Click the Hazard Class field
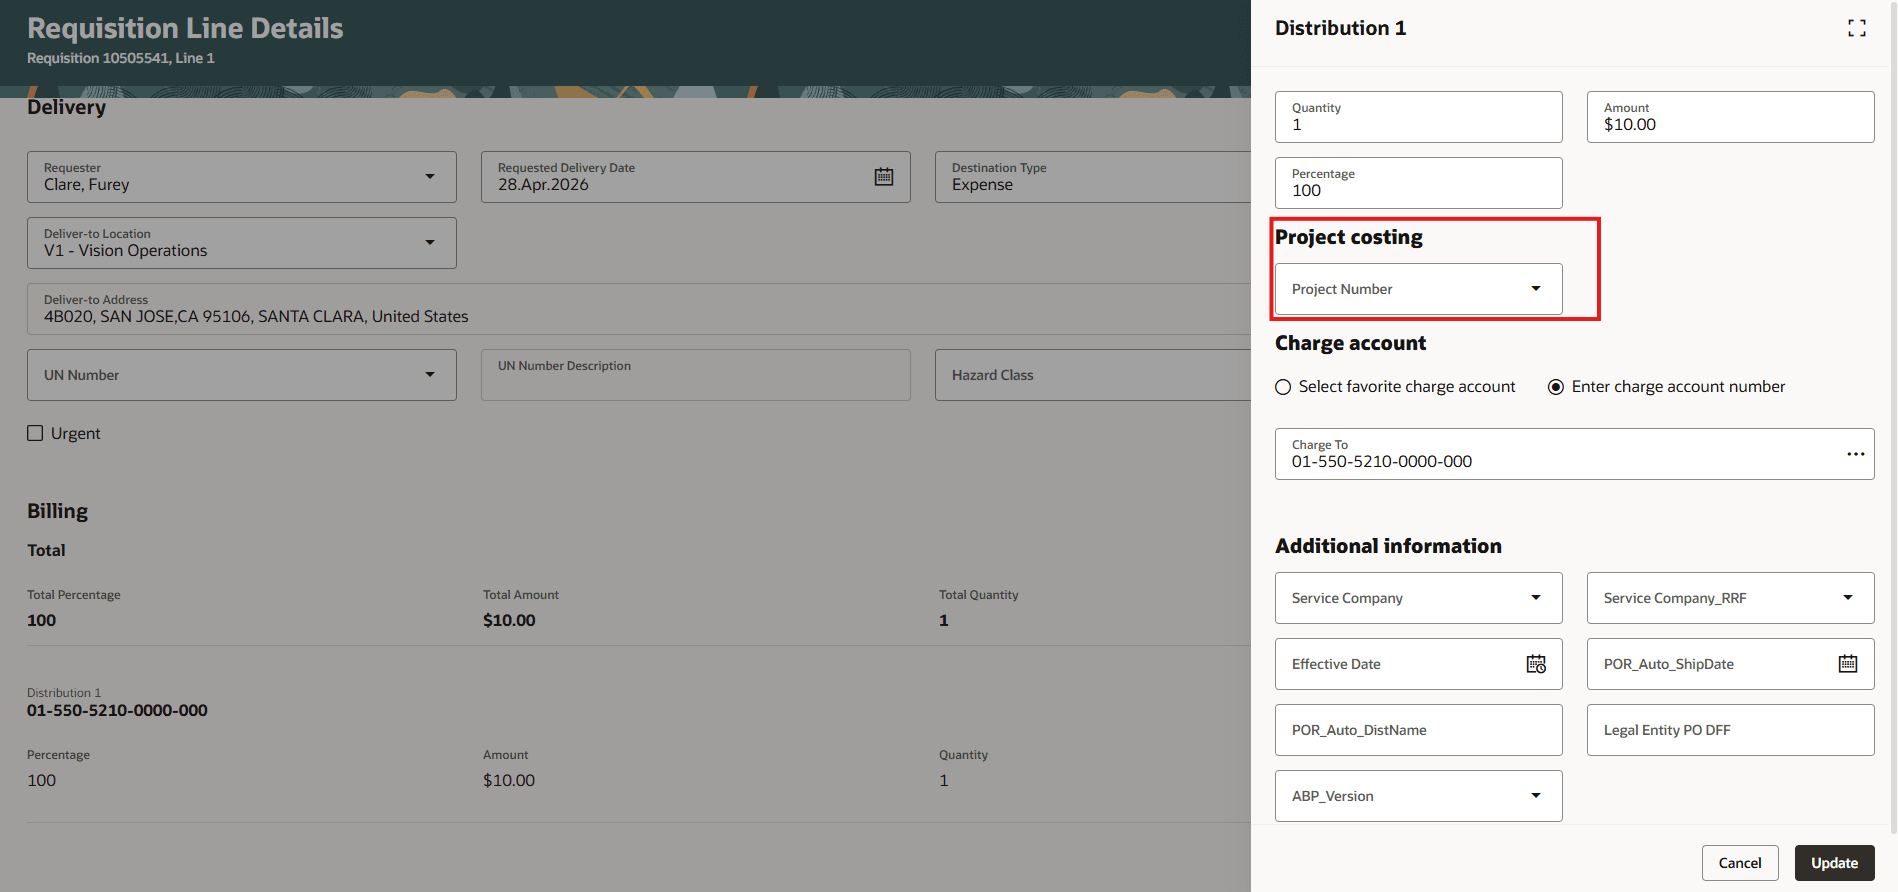This screenshot has width=1898, height=892. coord(1093,375)
